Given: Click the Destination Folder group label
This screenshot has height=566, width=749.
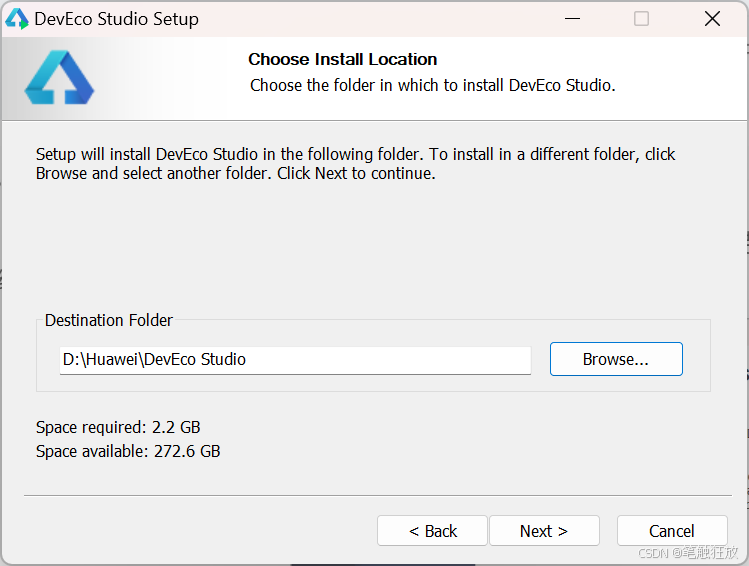Looking at the screenshot, I should coord(108,320).
